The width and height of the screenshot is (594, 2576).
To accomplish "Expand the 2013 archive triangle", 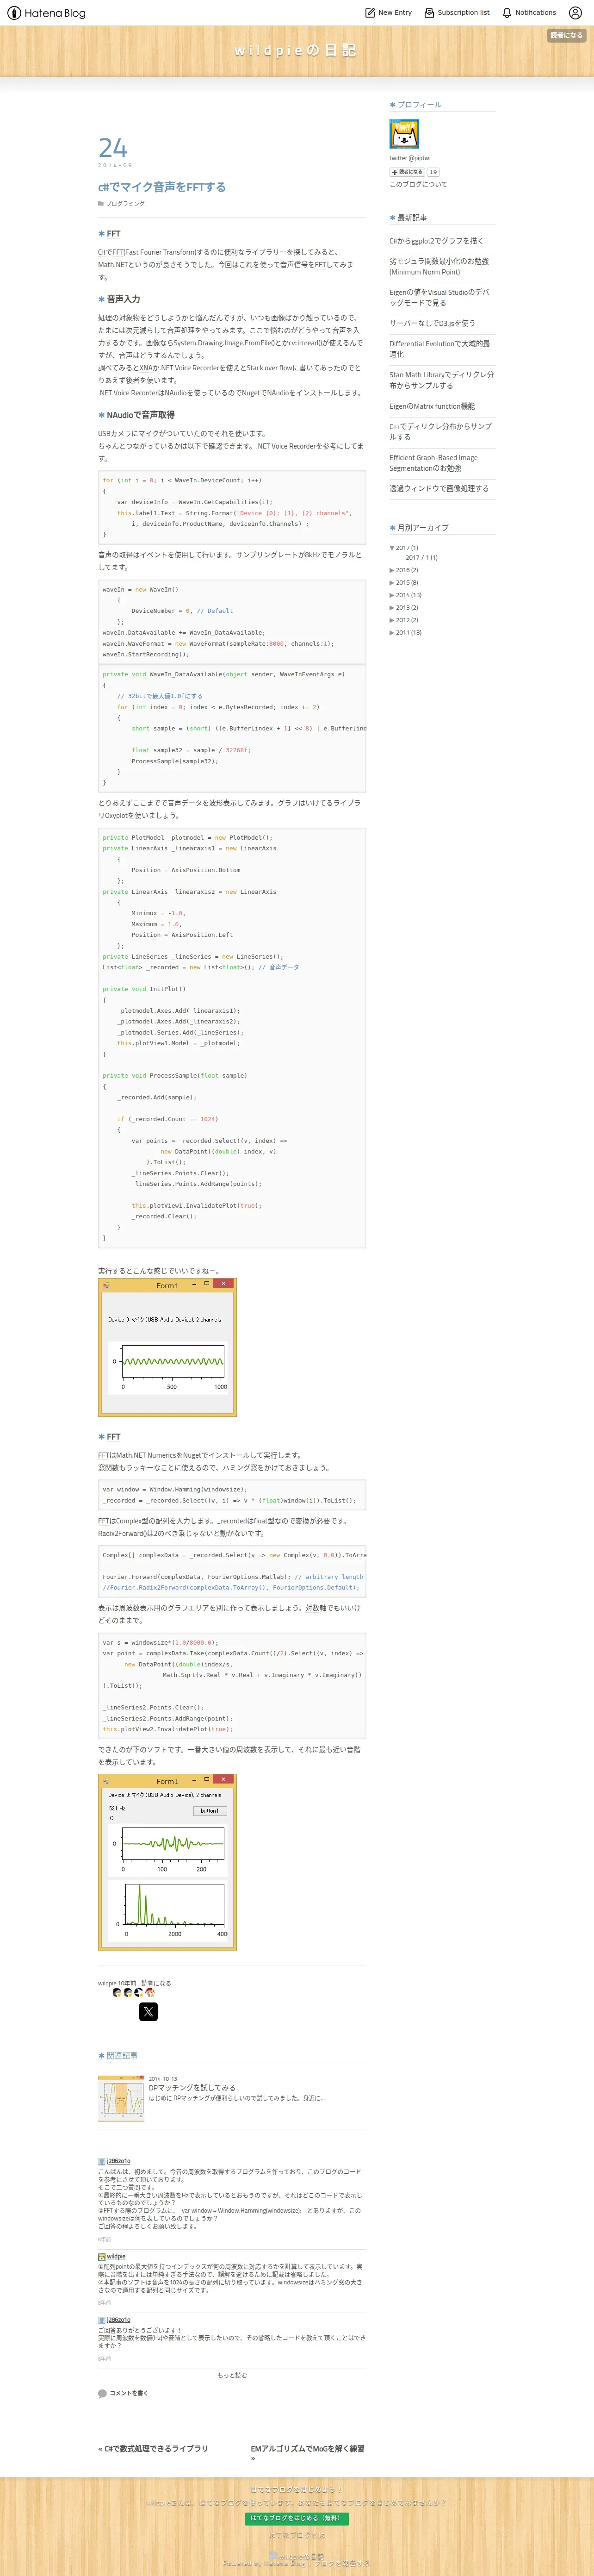I will [x=392, y=607].
